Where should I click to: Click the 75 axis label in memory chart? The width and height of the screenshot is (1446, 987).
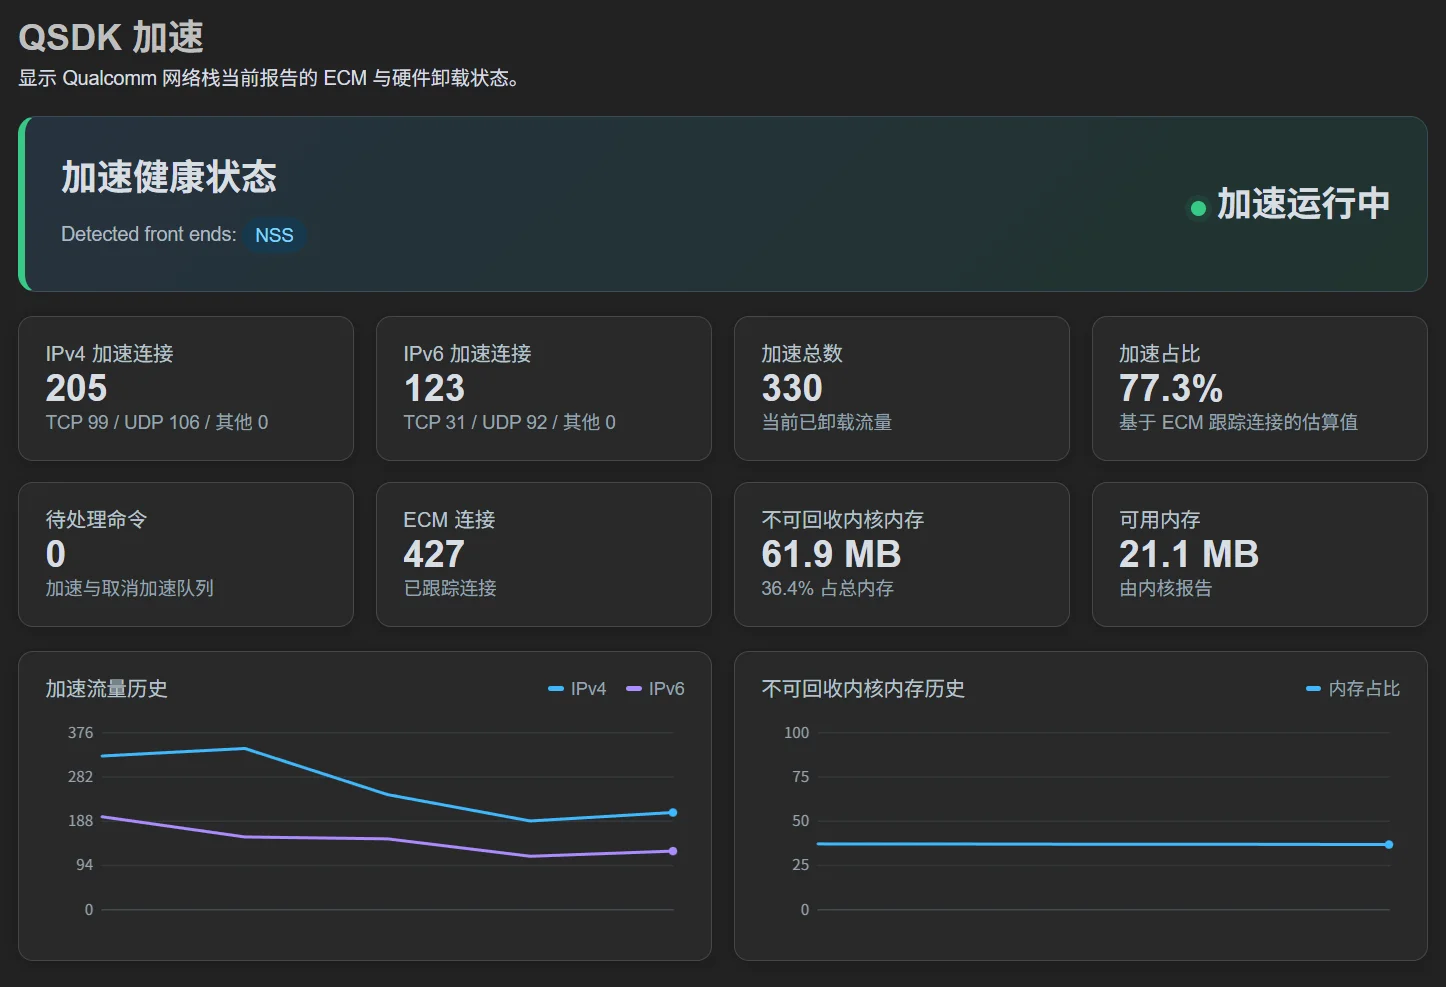(801, 777)
